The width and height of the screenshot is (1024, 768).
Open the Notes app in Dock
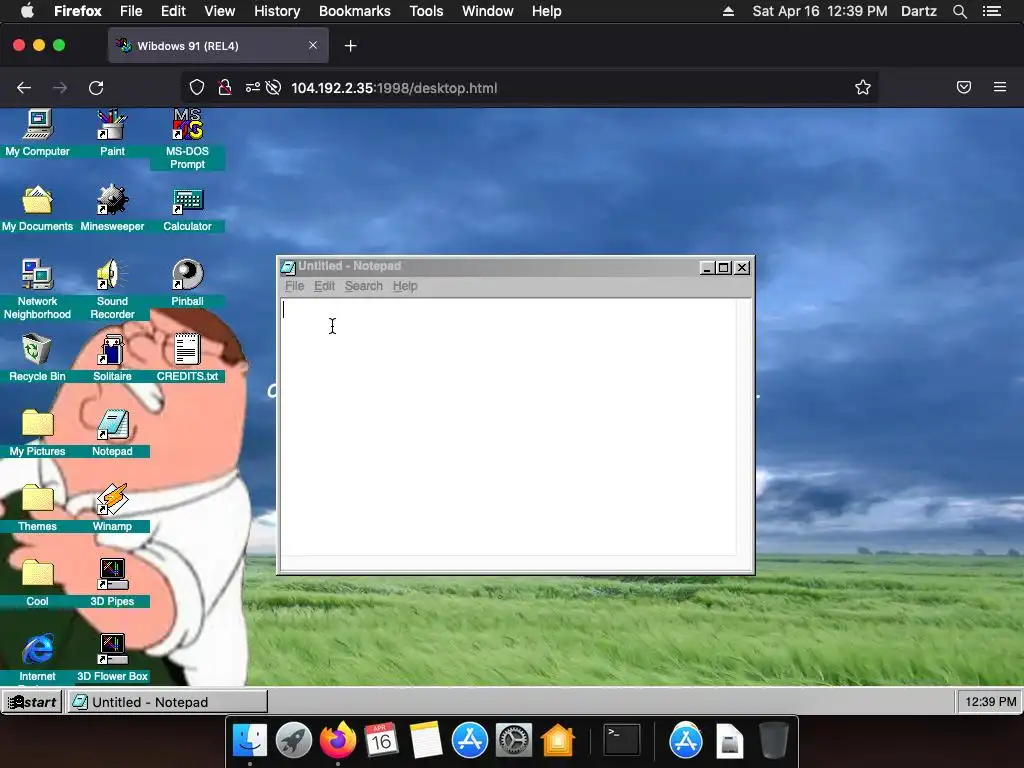426,741
